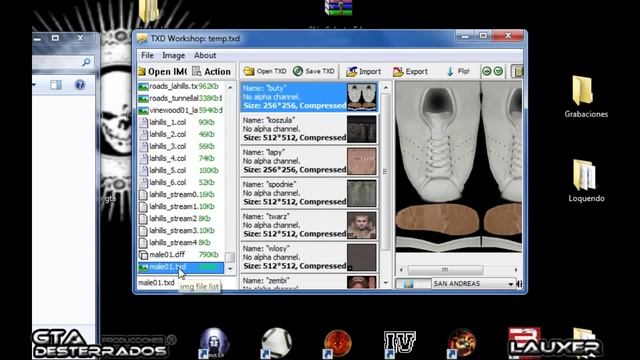Select lahills_1.col in file list
640x360 pixels.
[180, 122]
